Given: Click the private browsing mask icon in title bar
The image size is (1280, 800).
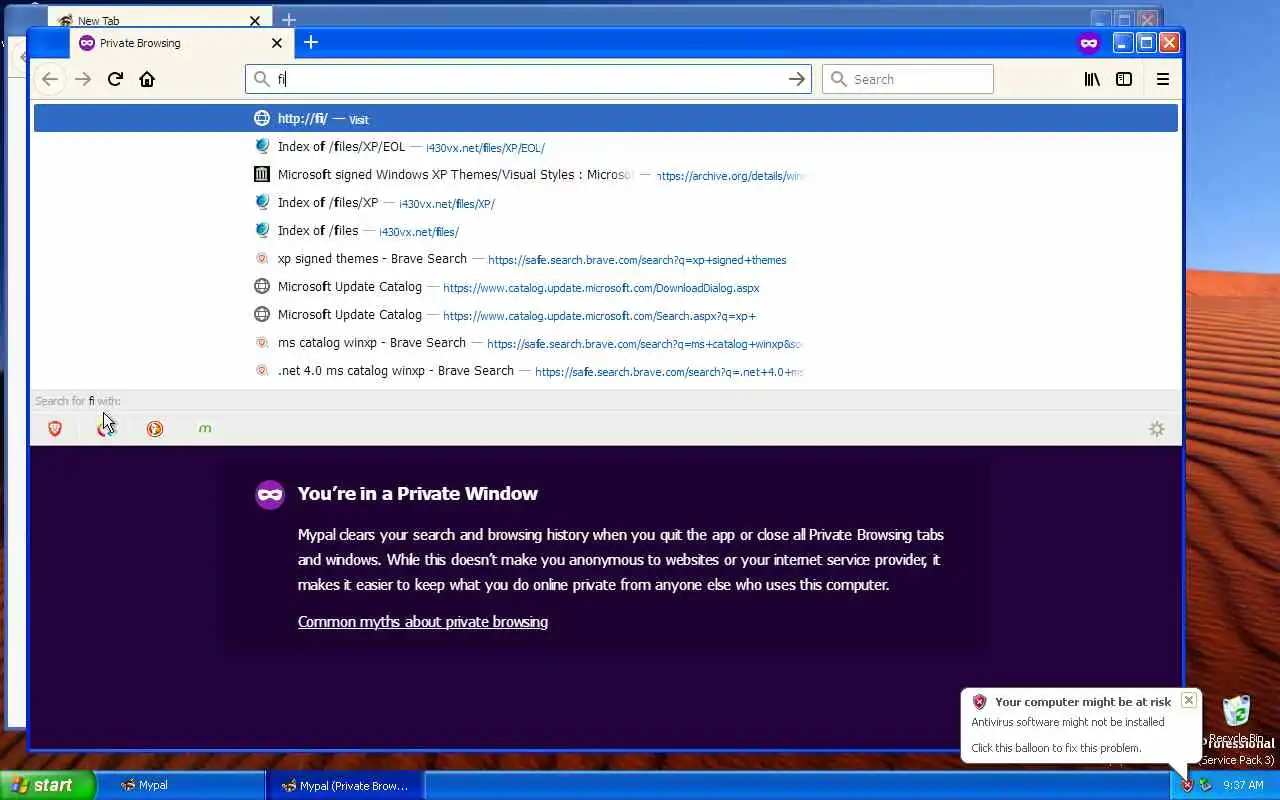Looking at the screenshot, I should (1089, 42).
